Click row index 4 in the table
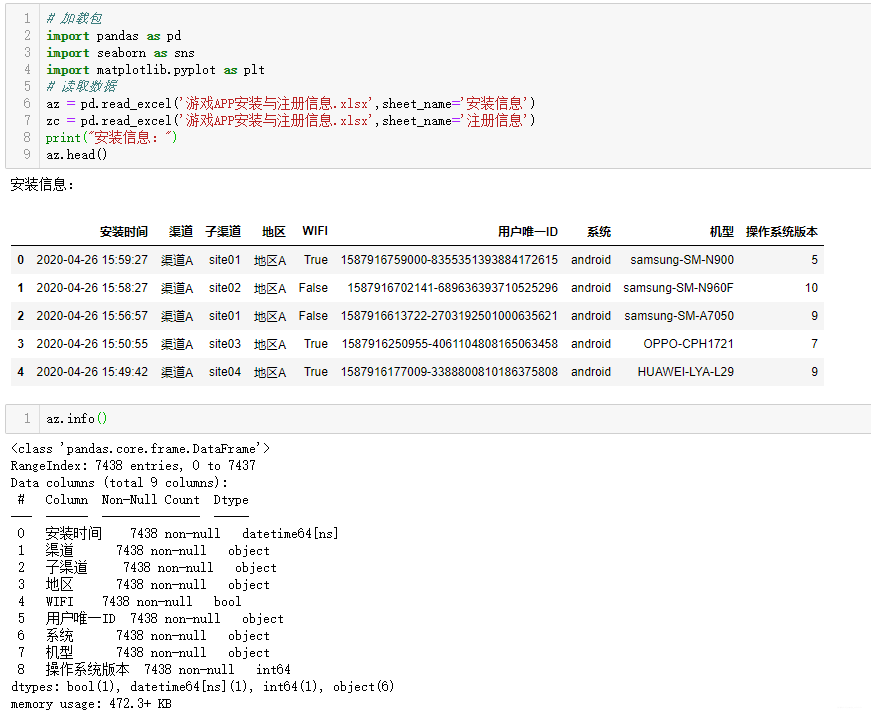This screenshot has height=718, width=871. [21, 372]
